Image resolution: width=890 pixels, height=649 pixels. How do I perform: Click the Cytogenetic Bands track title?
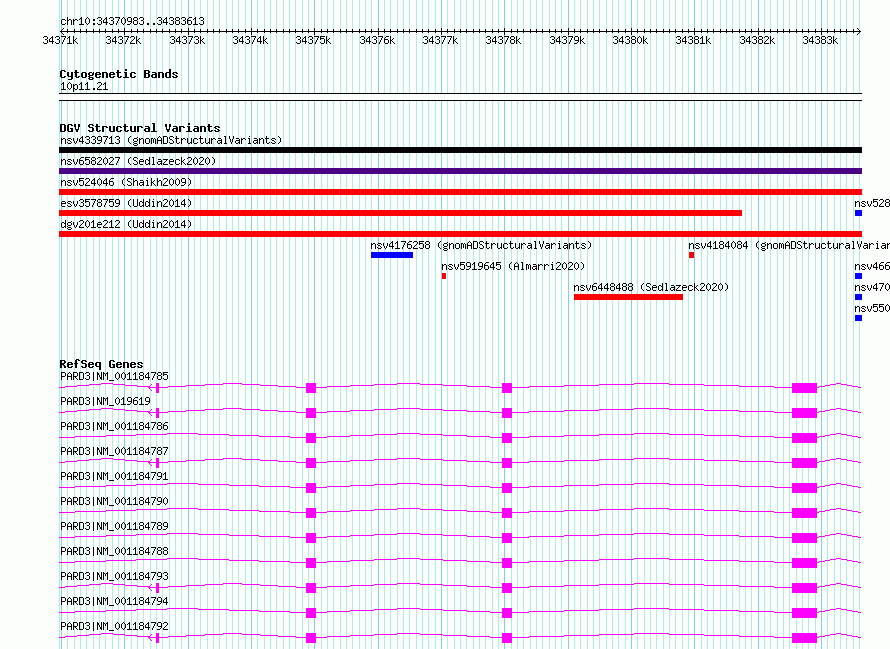click(119, 74)
